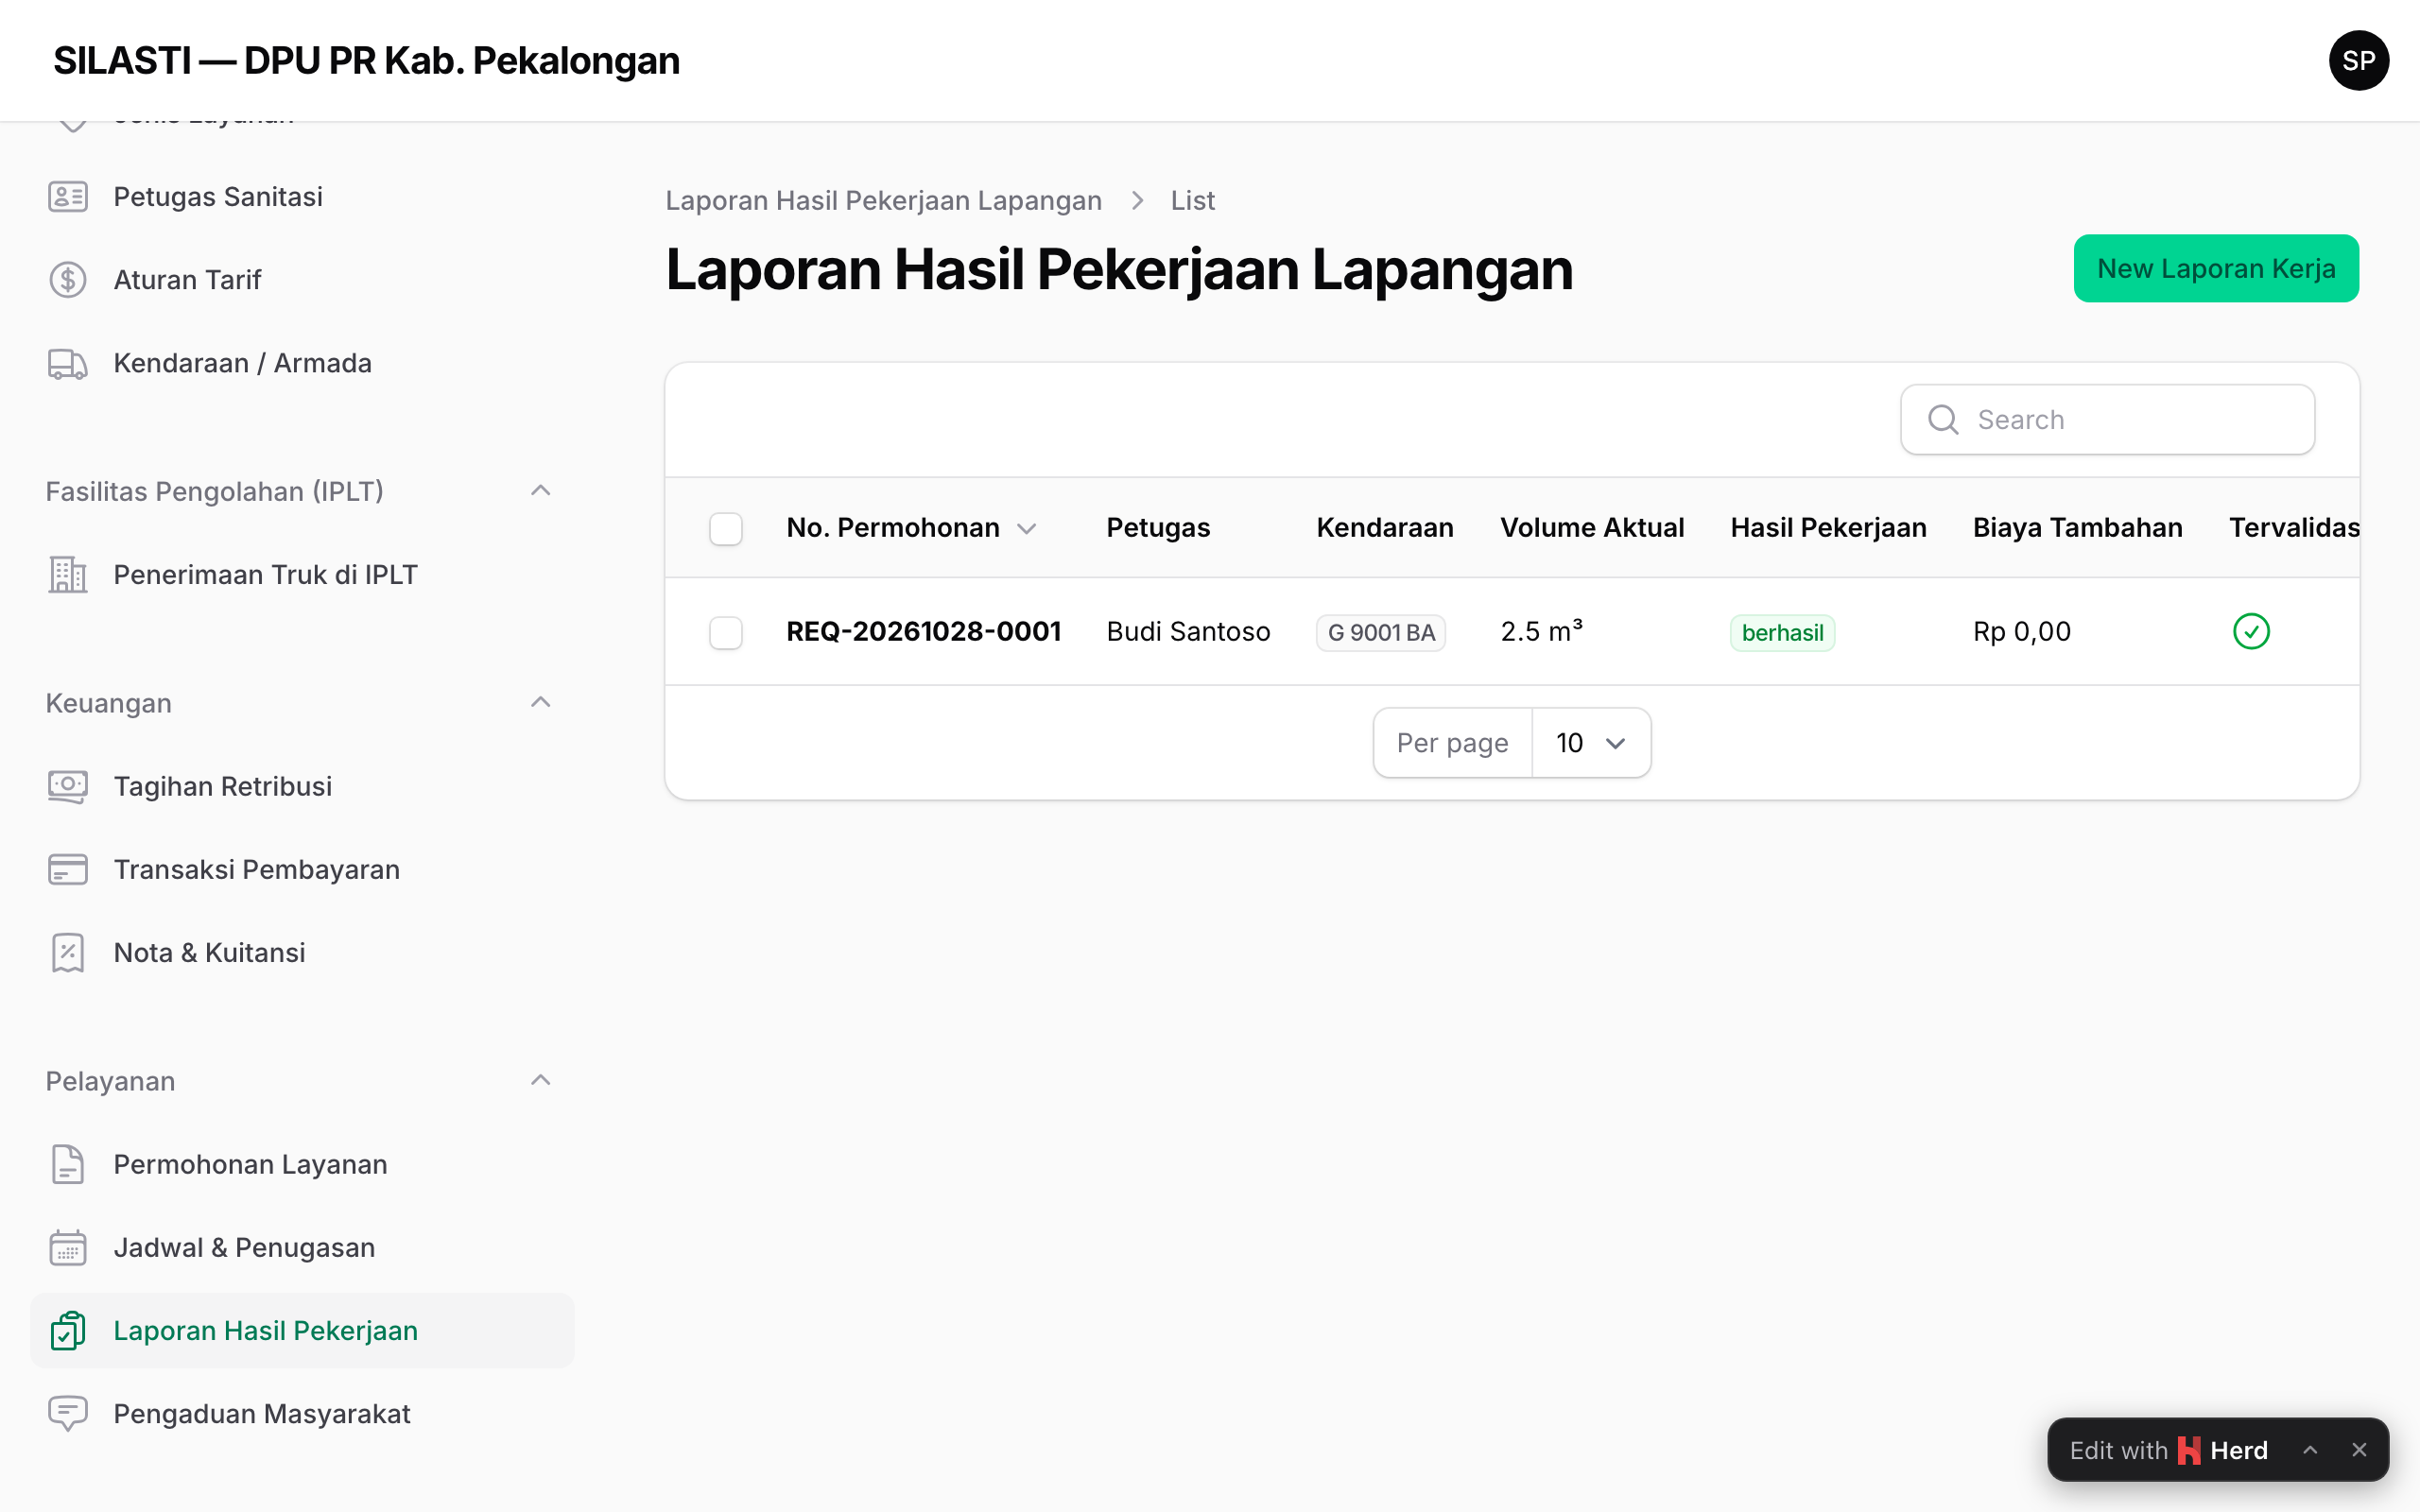Screen dimensions: 2420x1512
Task: Click the Kendaraan column header
Action: [x=1384, y=528]
